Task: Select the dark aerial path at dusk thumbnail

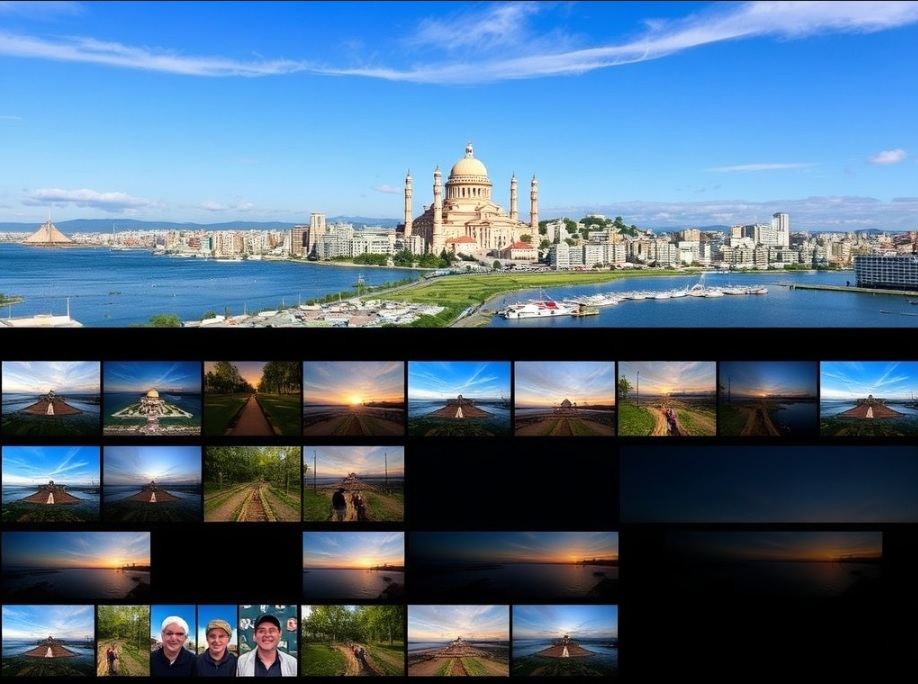Action: coord(767,398)
